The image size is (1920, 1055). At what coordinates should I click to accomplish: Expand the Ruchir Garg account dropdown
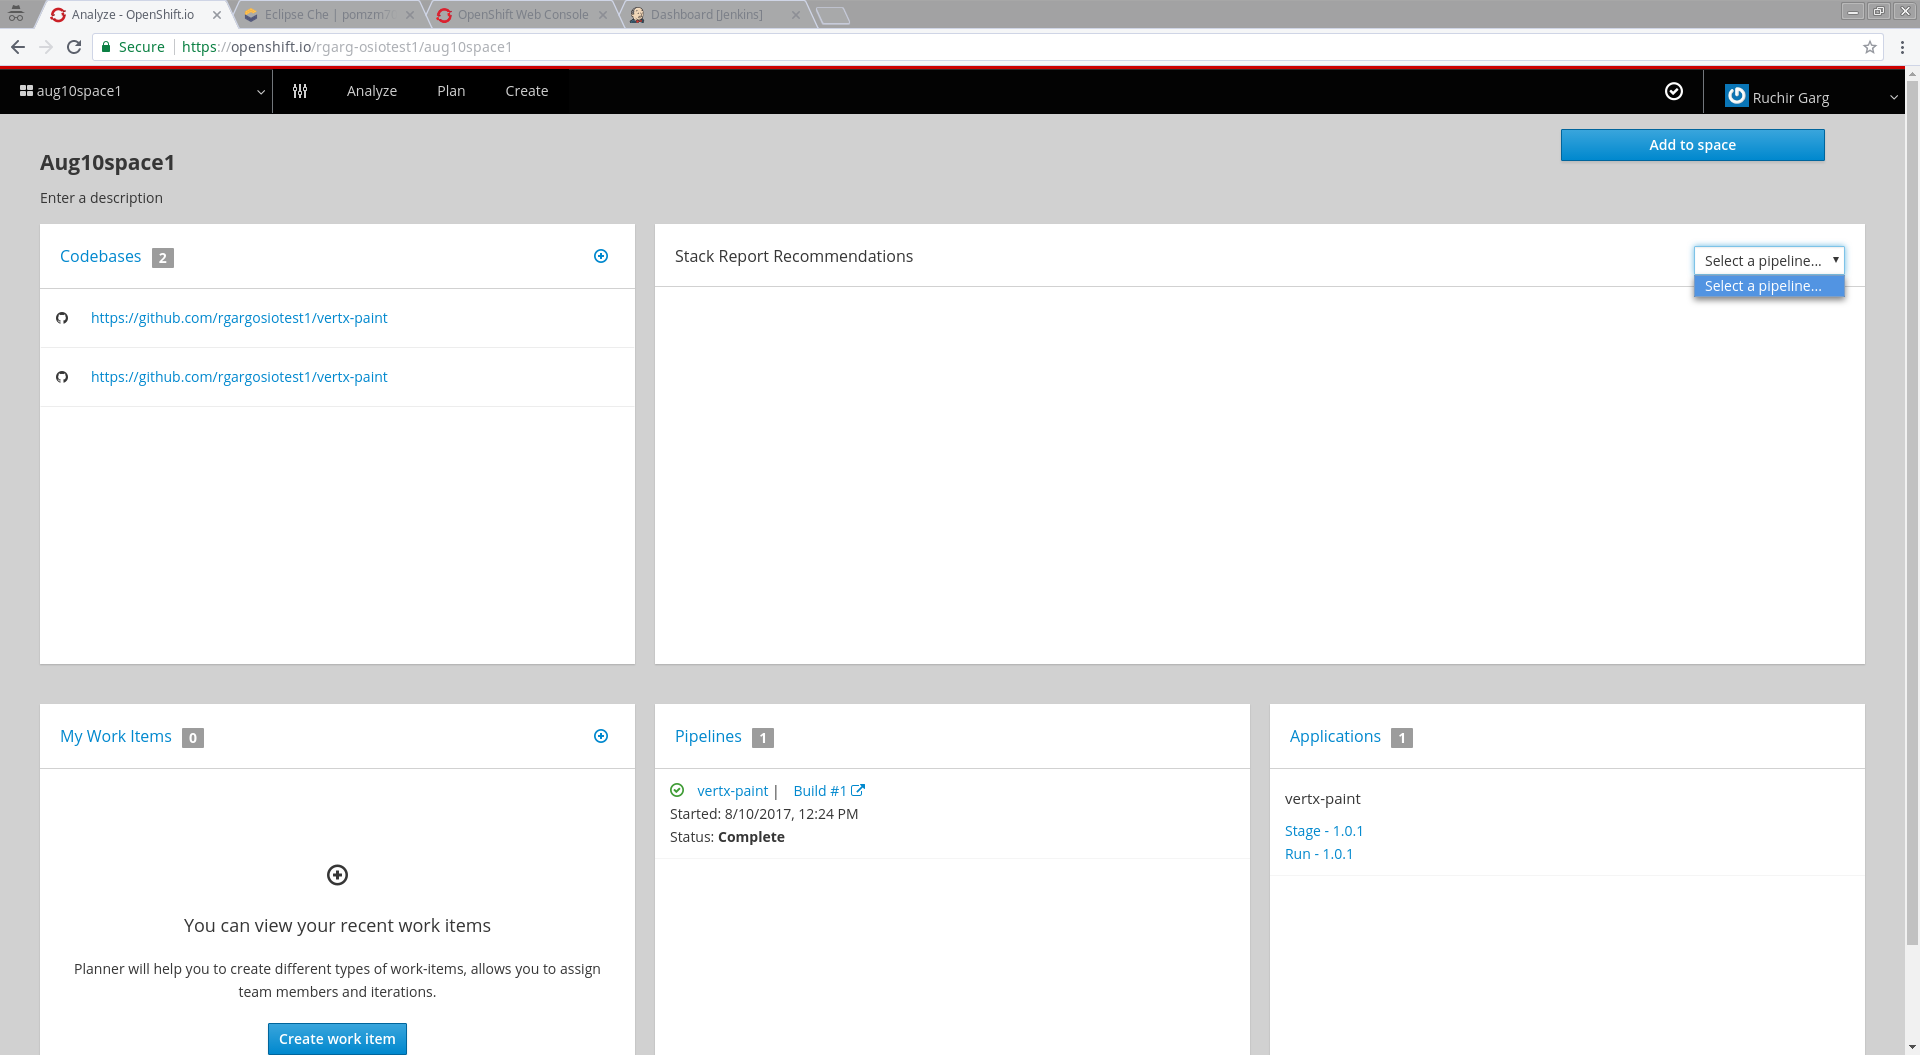pyautogui.click(x=1894, y=96)
